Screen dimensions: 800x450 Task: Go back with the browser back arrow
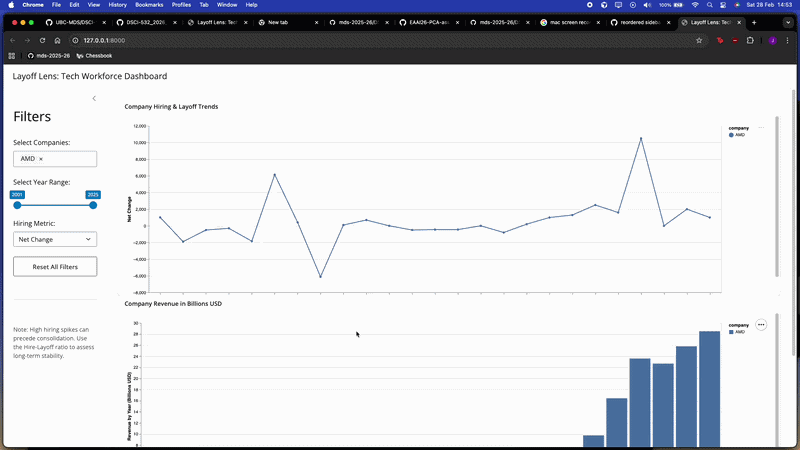pos(13,40)
